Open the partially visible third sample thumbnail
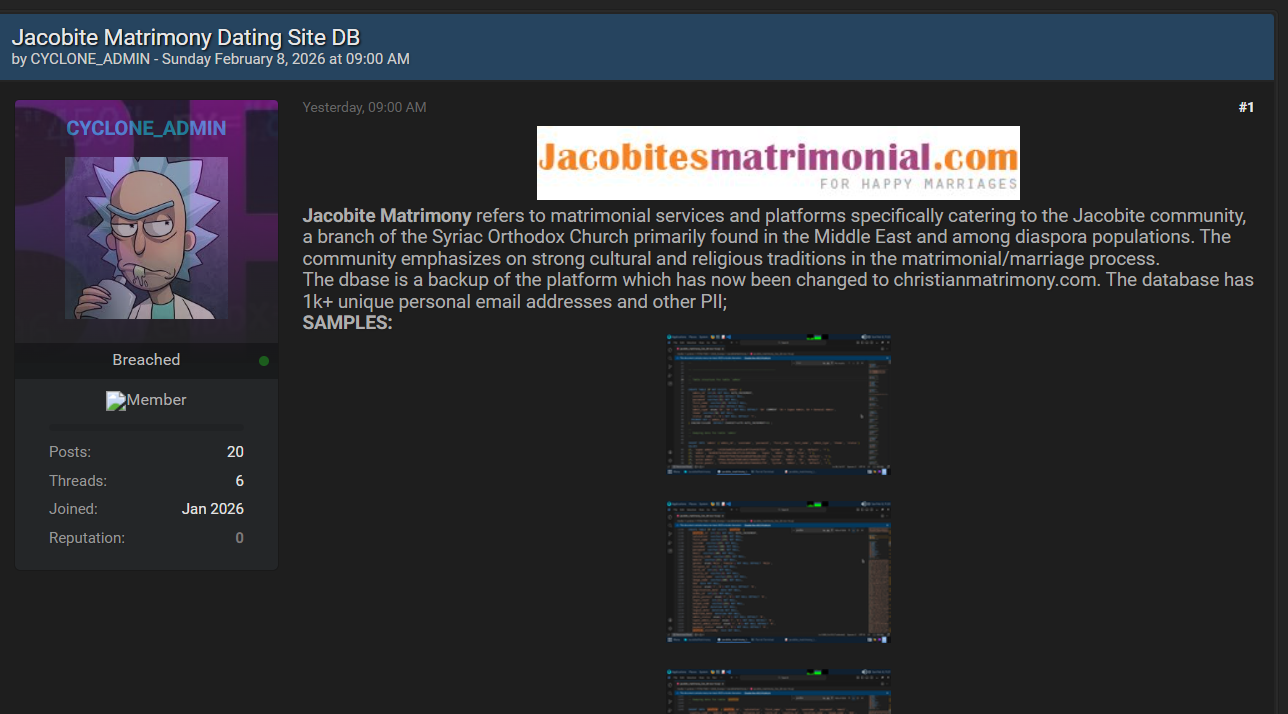The image size is (1288, 714). [778, 692]
